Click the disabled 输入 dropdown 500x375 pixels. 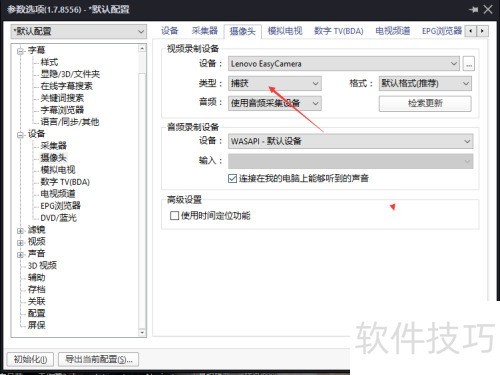click(350, 161)
